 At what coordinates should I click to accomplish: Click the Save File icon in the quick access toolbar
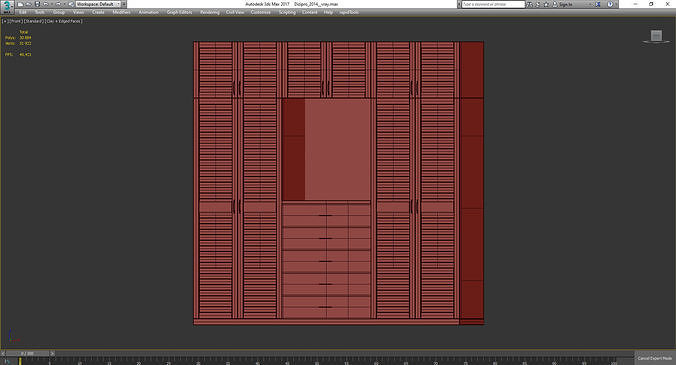(38, 4)
